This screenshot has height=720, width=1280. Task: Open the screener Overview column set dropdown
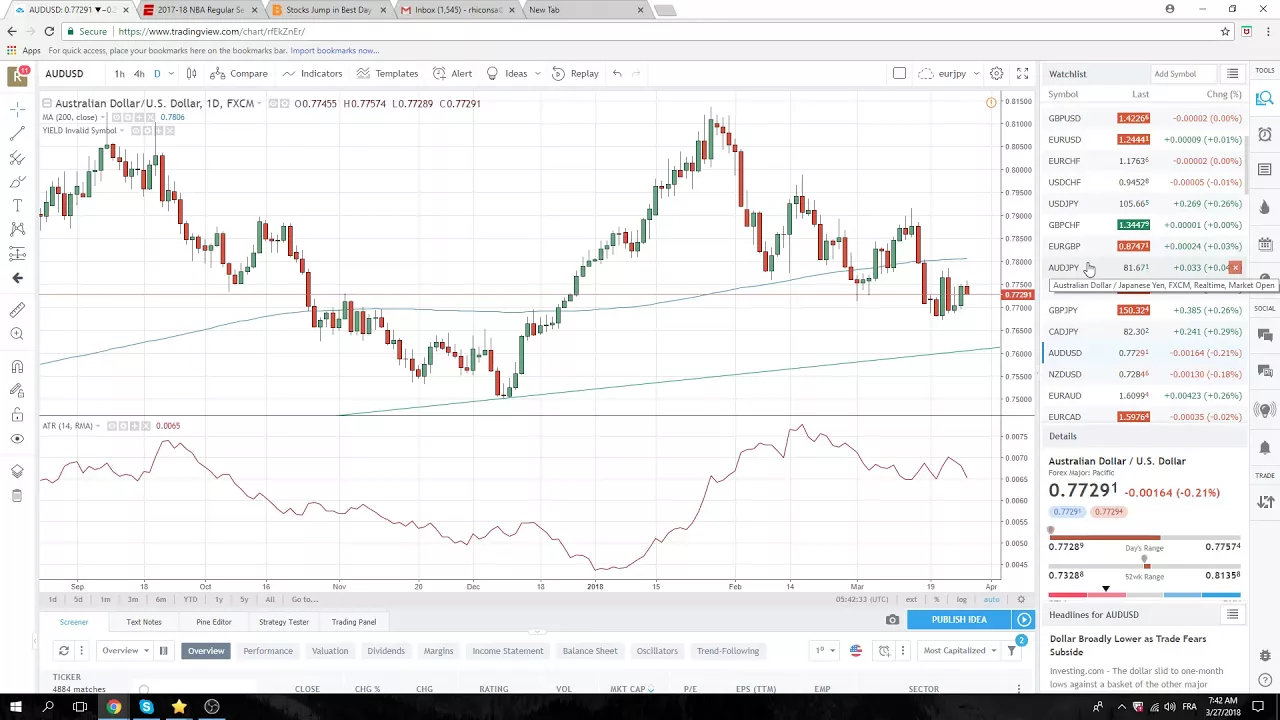(x=125, y=651)
